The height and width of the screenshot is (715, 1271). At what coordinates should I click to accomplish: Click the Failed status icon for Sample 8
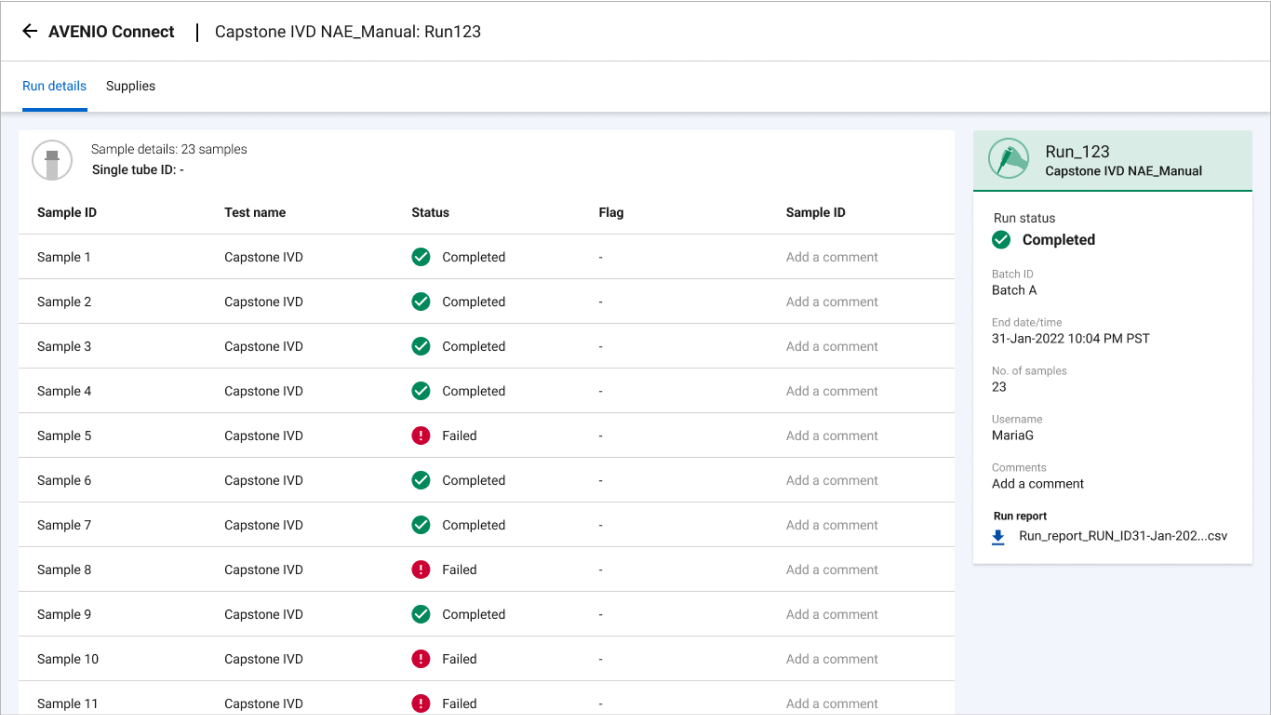pyautogui.click(x=421, y=569)
